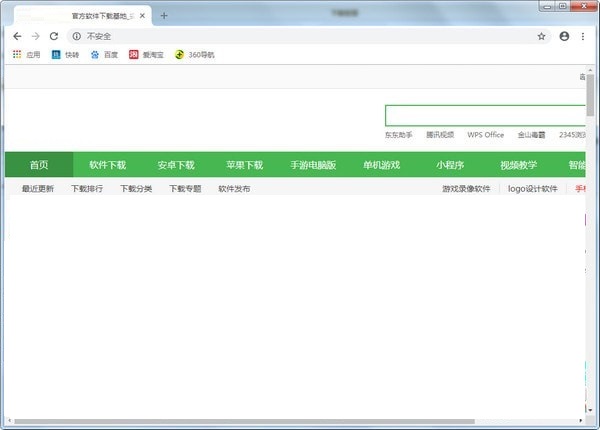Click the scroll-up arrow of vertical scrollbar
Viewport: 600px width, 430px height.
pos(590,70)
